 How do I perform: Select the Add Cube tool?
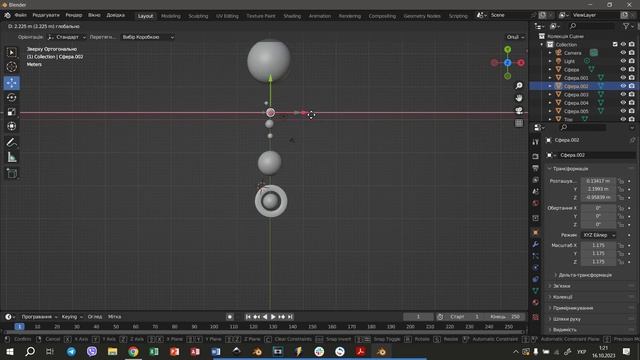[11, 173]
